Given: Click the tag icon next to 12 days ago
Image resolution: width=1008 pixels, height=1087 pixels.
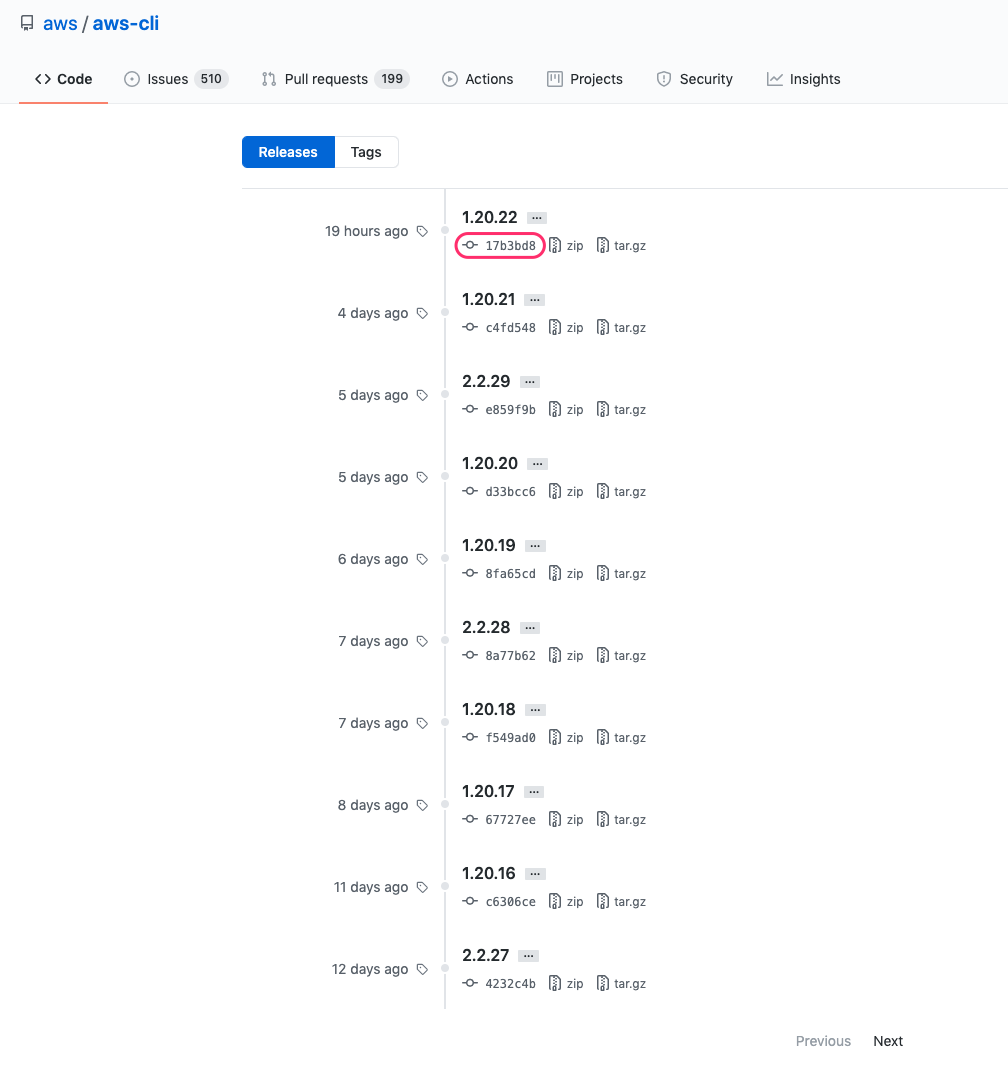Looking at the screenshot, I should [421, 968].
